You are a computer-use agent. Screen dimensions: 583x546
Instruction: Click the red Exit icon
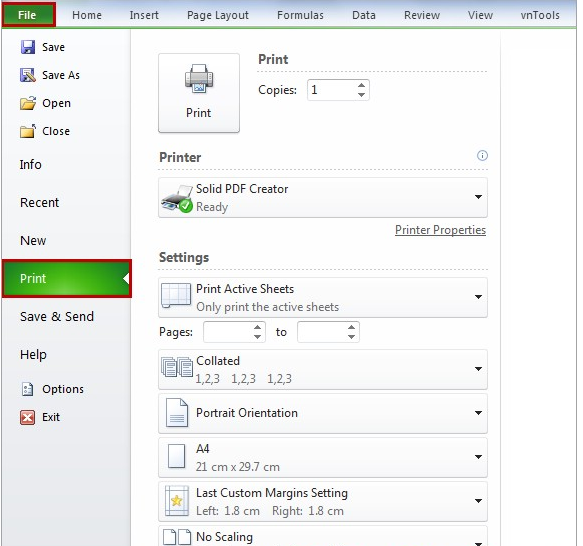tap(28, 417)
